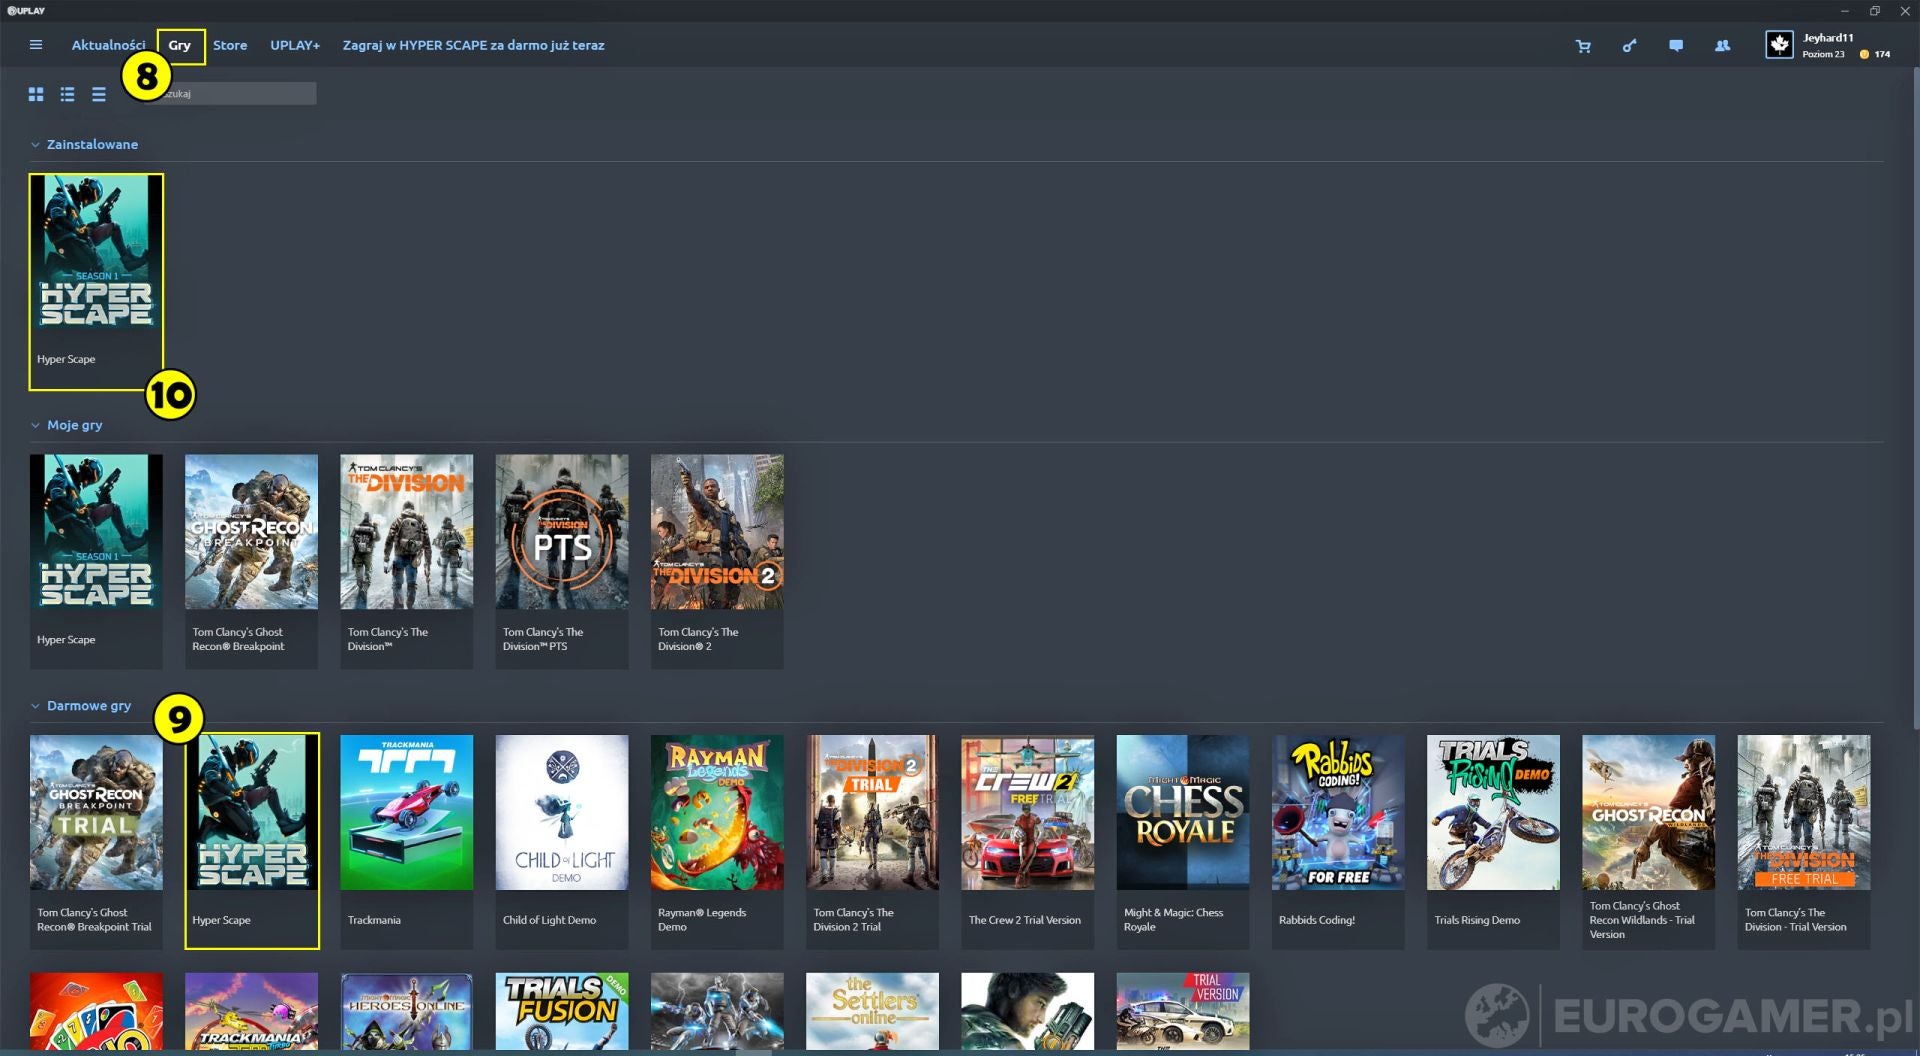Open Rayman Legends Demo tile
This screenshot has width=1920, height=1056.
pyautogui.click(x=717, y=842)
